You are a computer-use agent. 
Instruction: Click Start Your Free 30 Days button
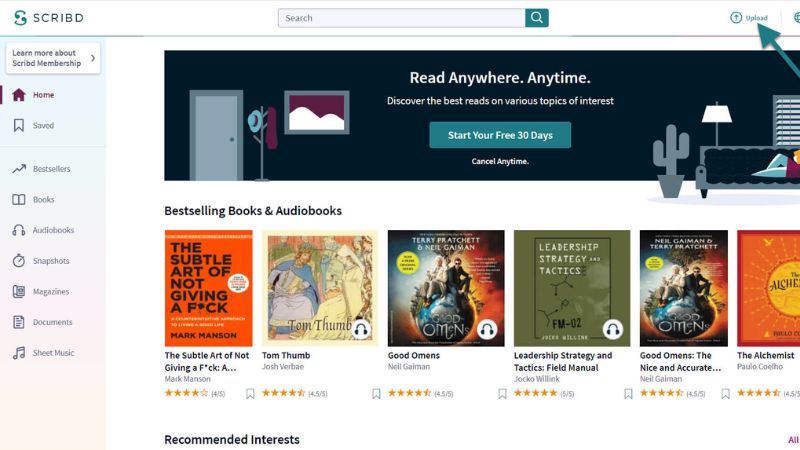pos(500,135)
